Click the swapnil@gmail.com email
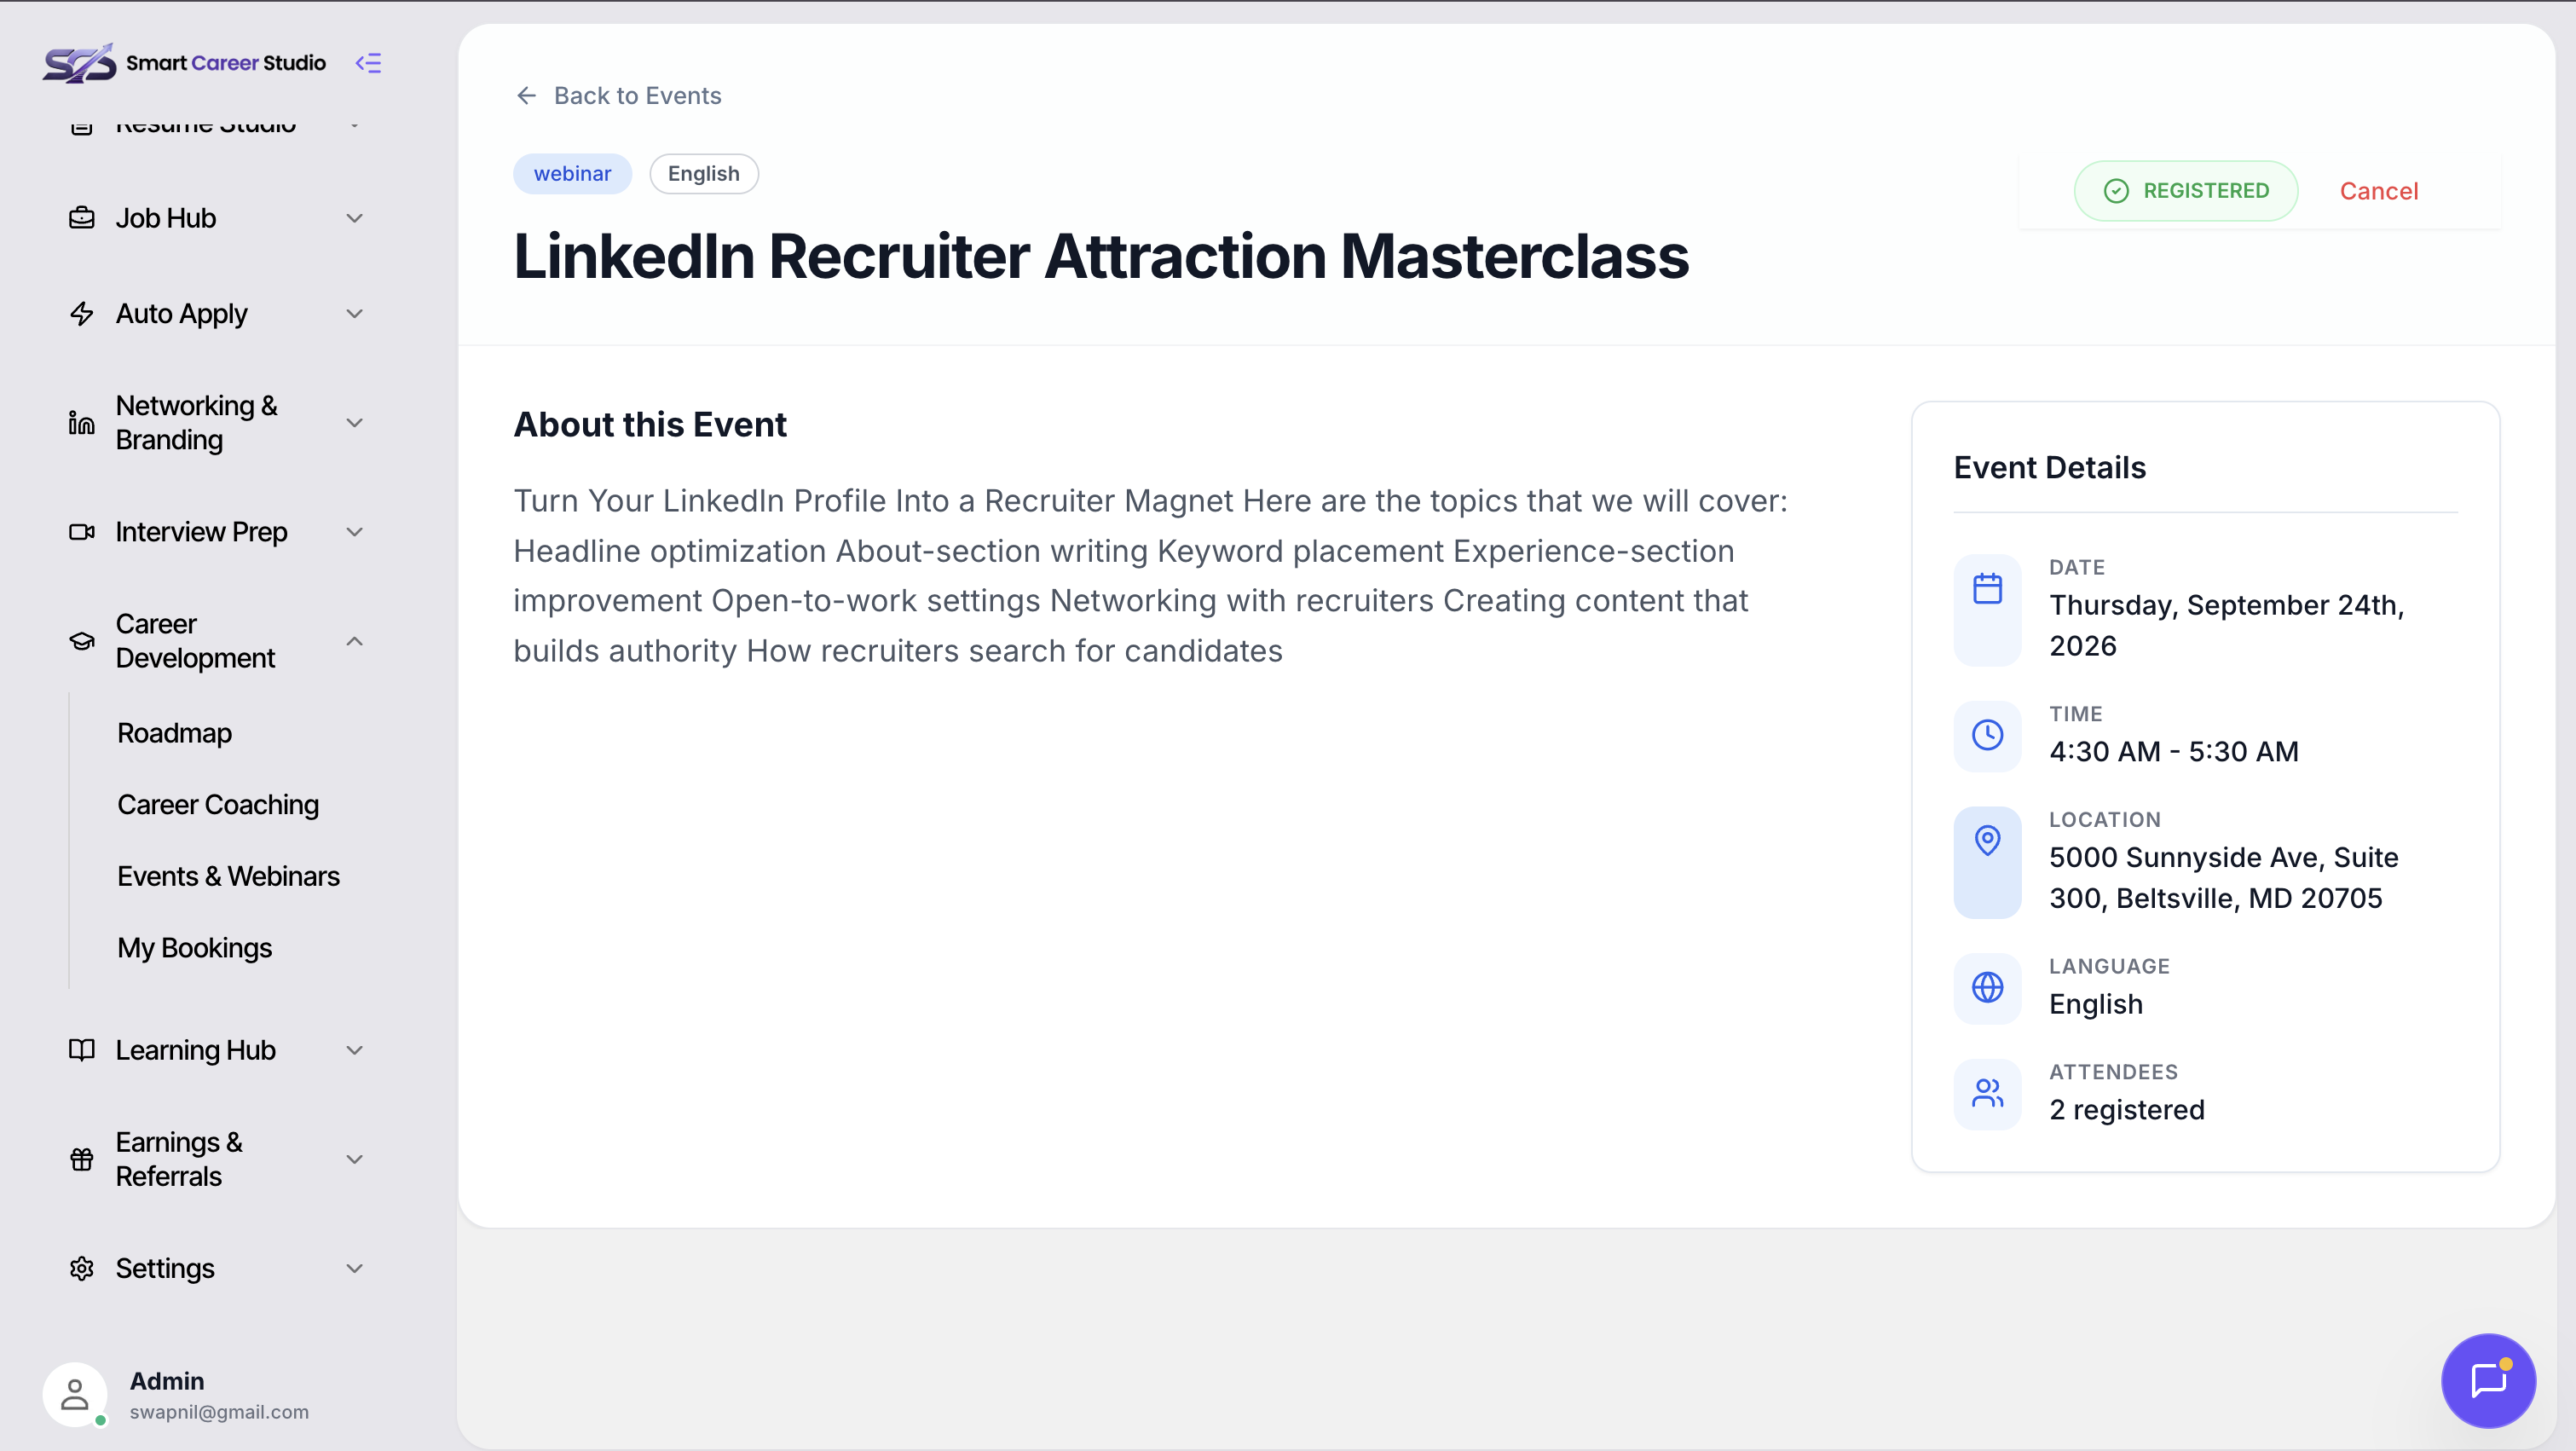 pyautogui.click(x=219, y=1412)
